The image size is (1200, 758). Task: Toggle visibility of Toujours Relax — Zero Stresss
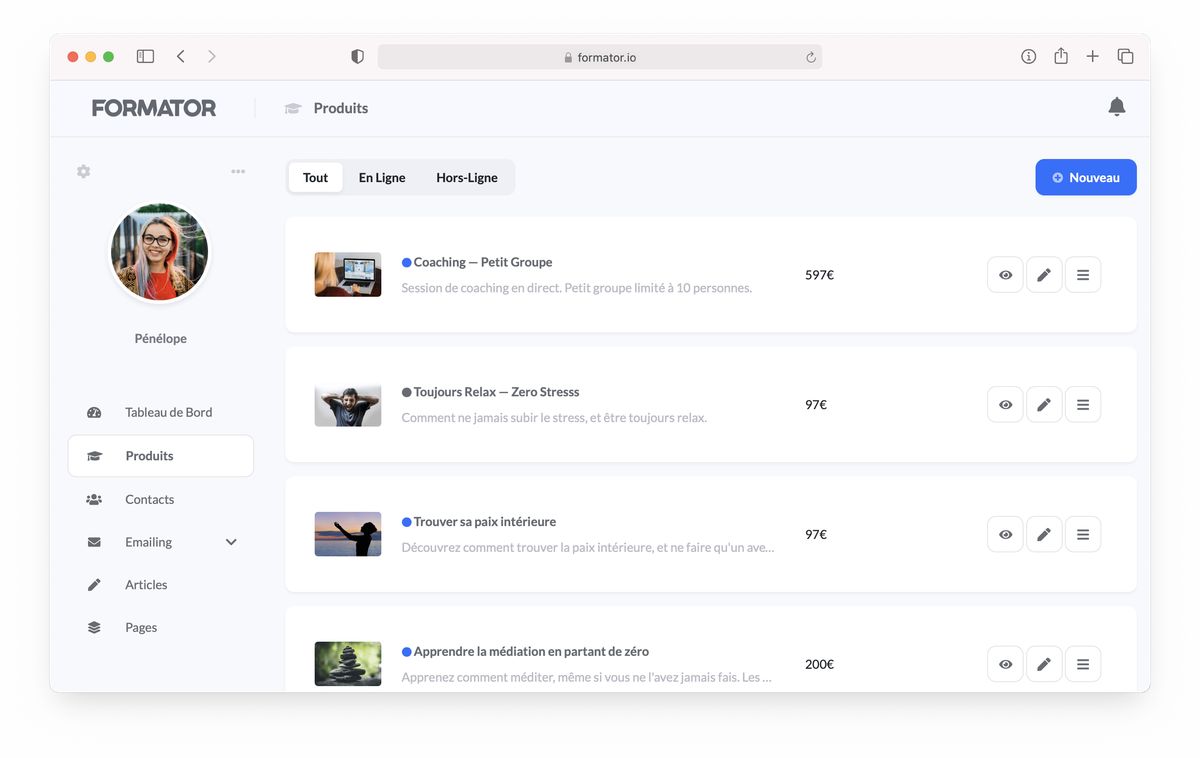coord(1005,404)
